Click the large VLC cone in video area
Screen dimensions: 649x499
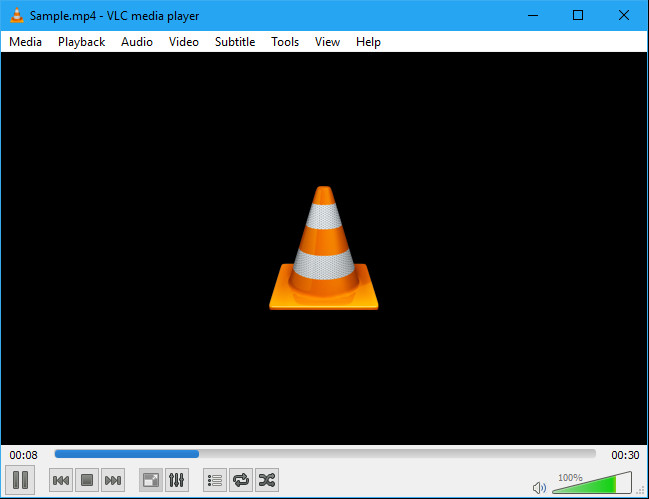pos(324,248)
